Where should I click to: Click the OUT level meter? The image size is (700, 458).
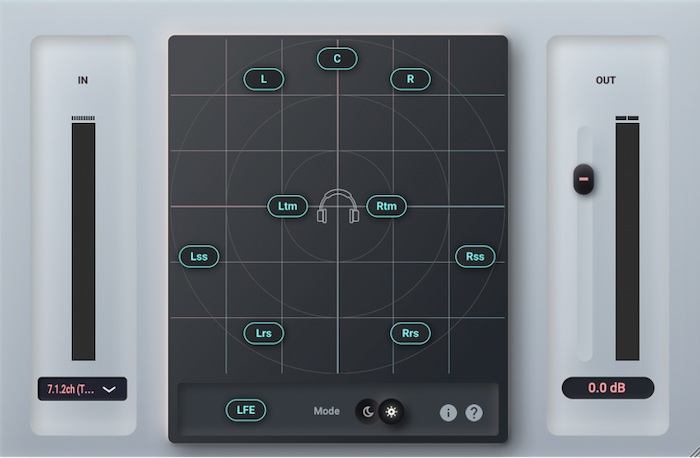pyautogui.click(x=627, y=240)
